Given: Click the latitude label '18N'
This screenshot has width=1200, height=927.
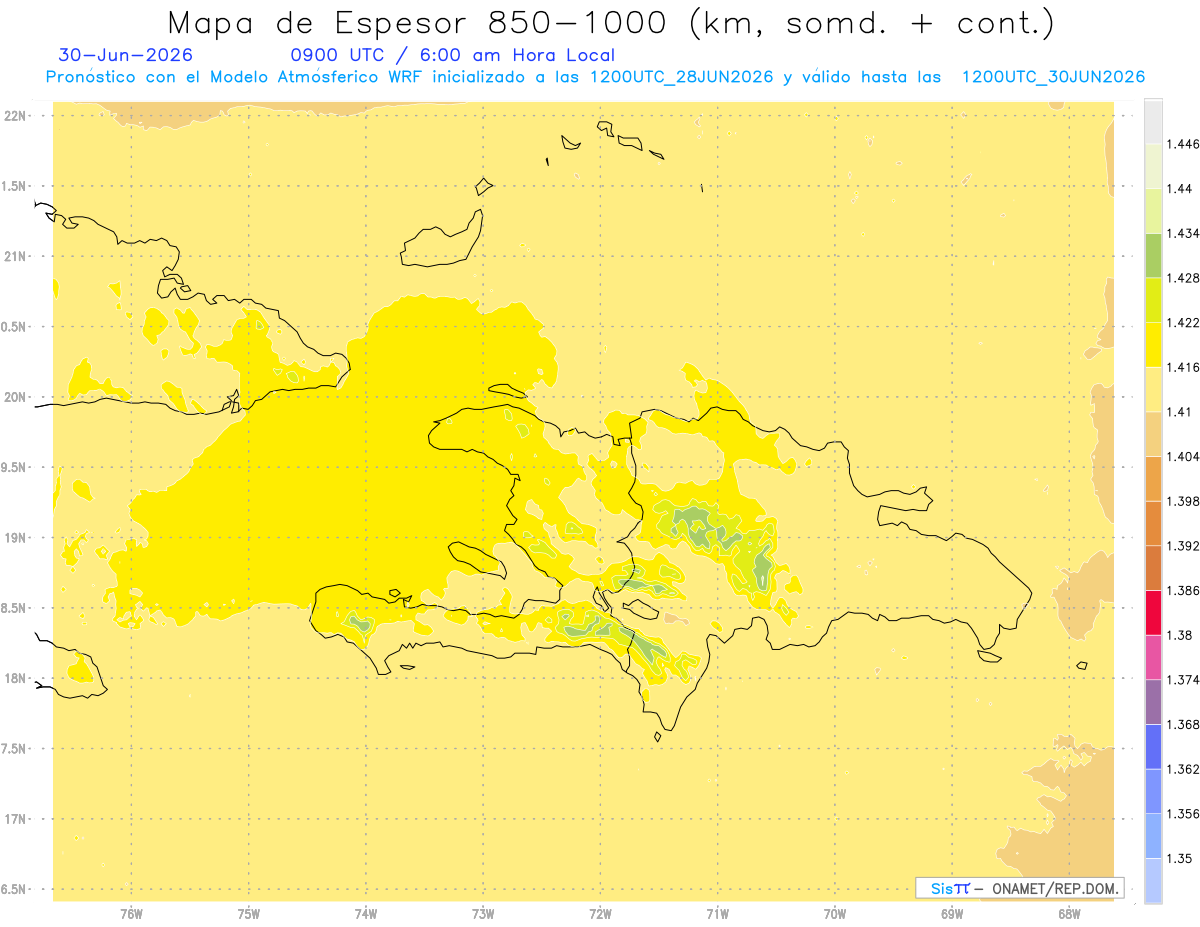Looking at the screenshot, I should (17, 679).
